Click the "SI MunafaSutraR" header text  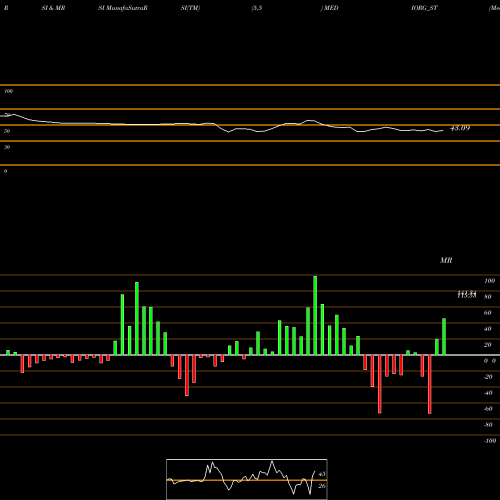click(123, 8)
